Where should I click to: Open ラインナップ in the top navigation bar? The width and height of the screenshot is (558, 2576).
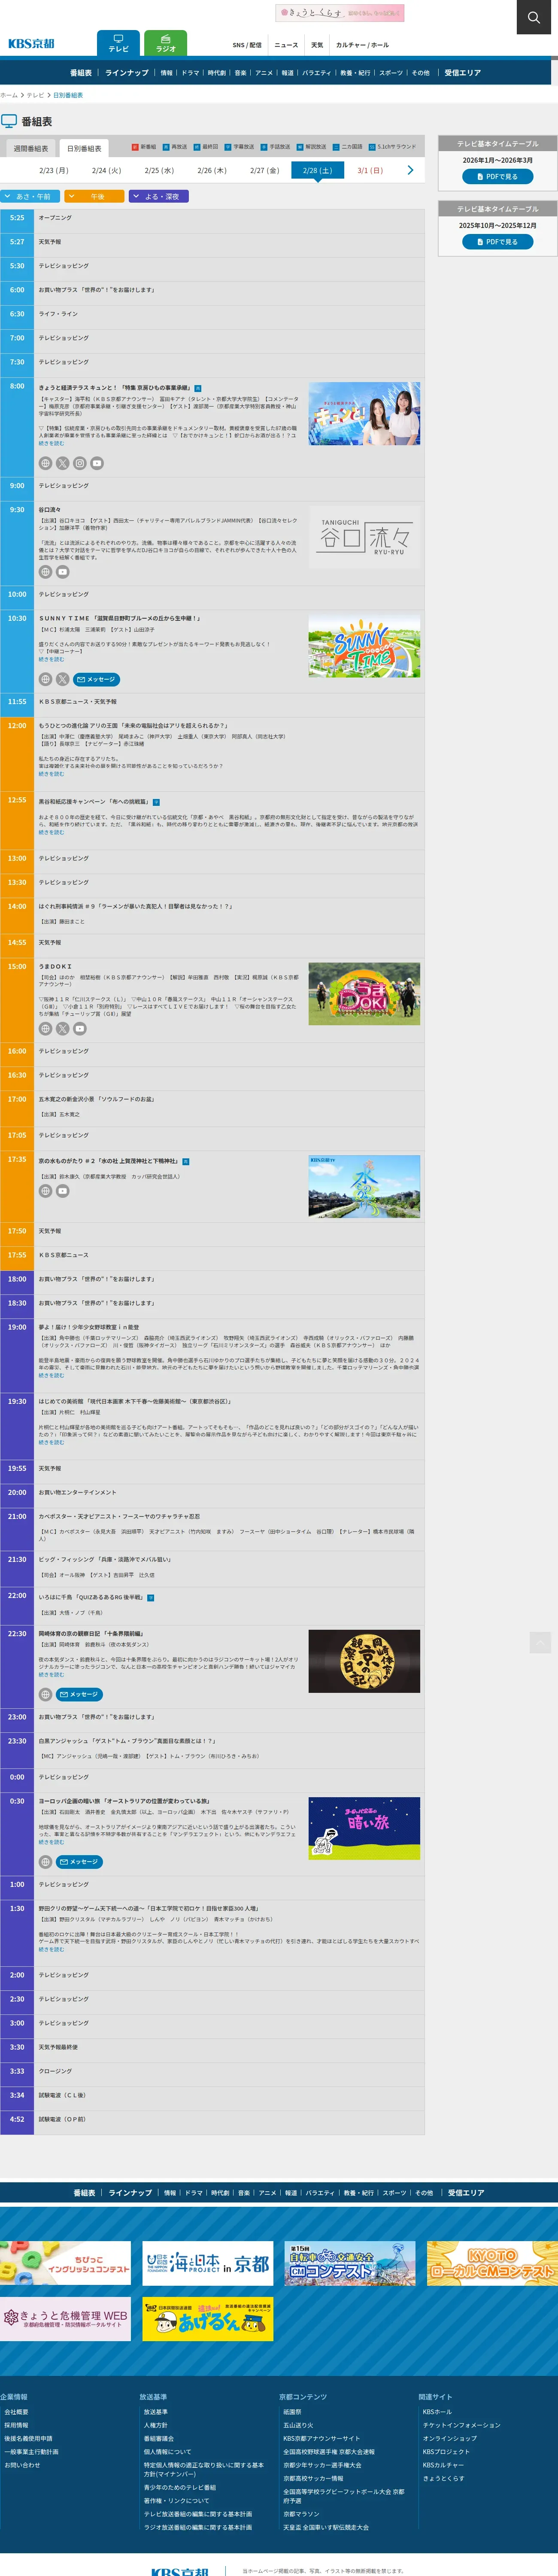(127, 73)
